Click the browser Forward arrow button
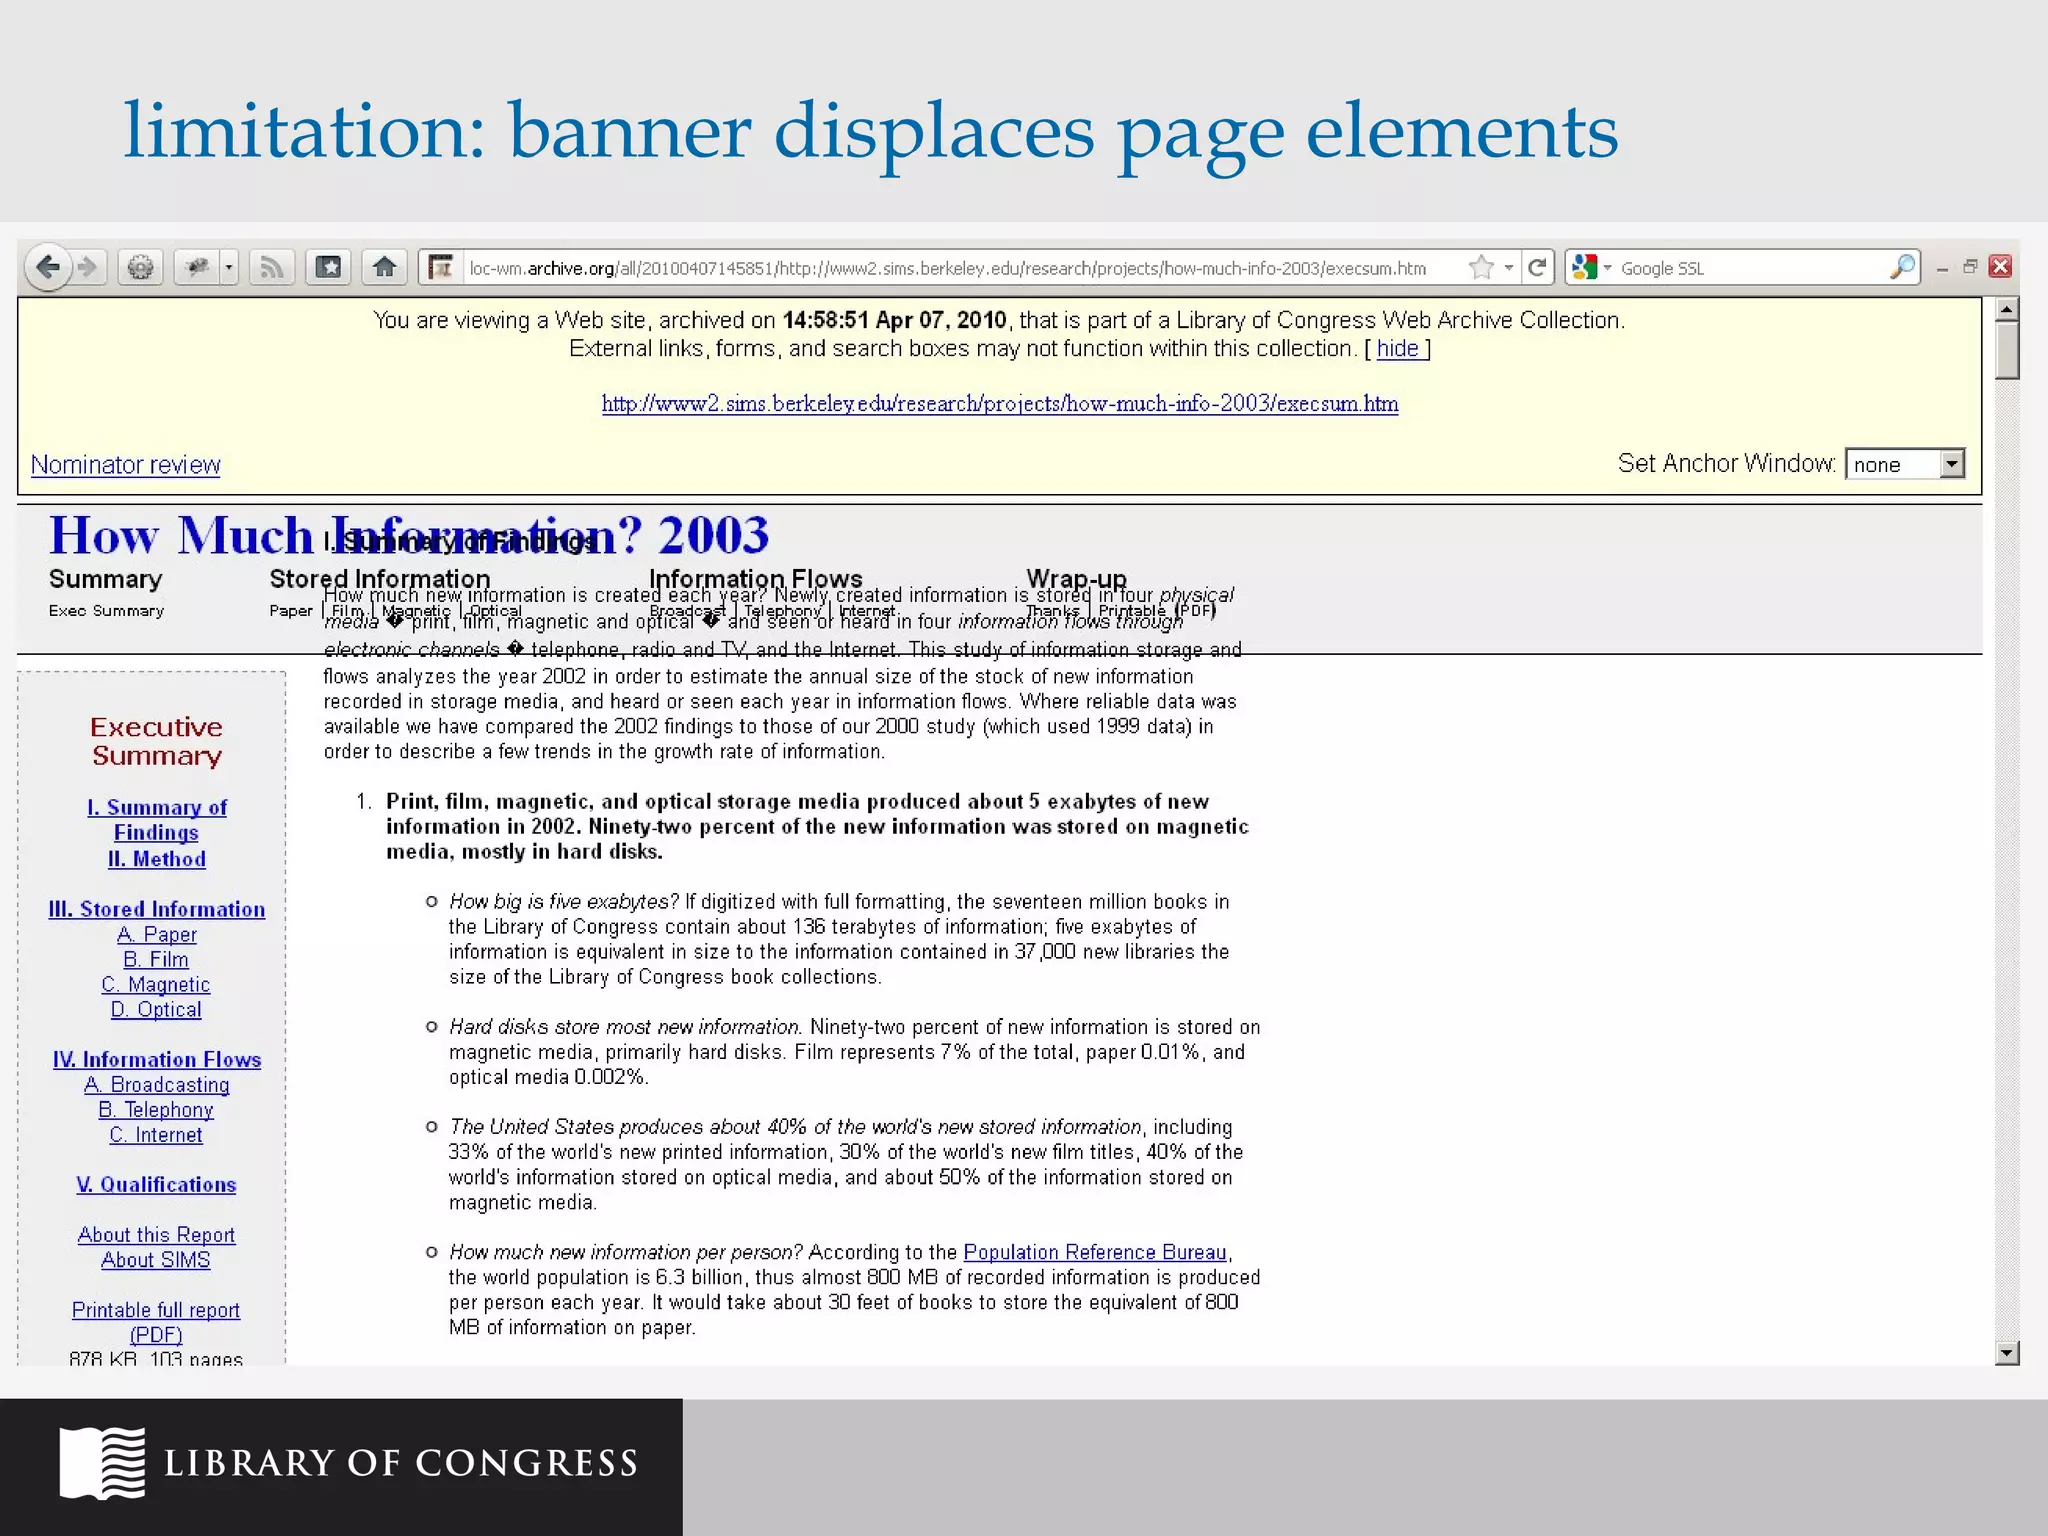 tap(88, 267)
